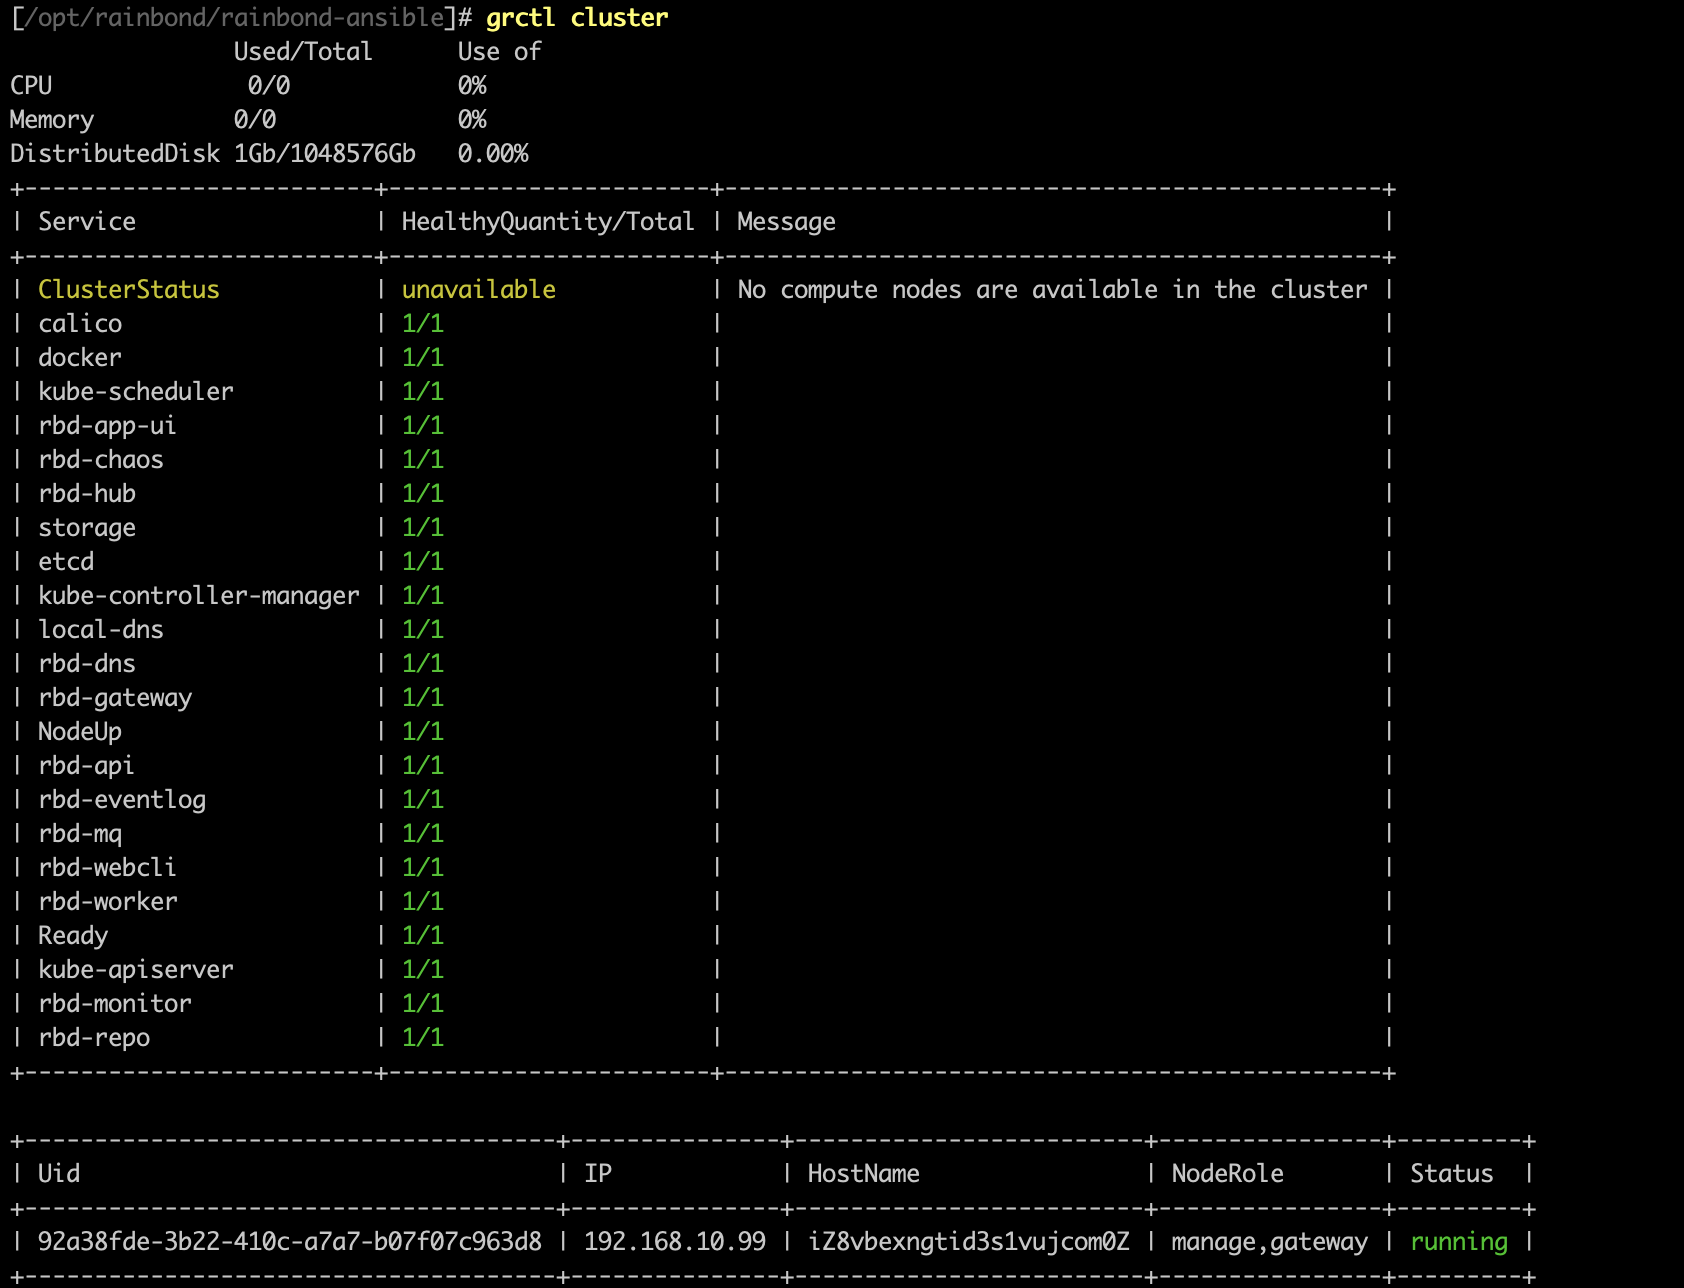Select the 'ClusterStatus' service row label
1684x1288 pixels.
[x=128, y=290]
